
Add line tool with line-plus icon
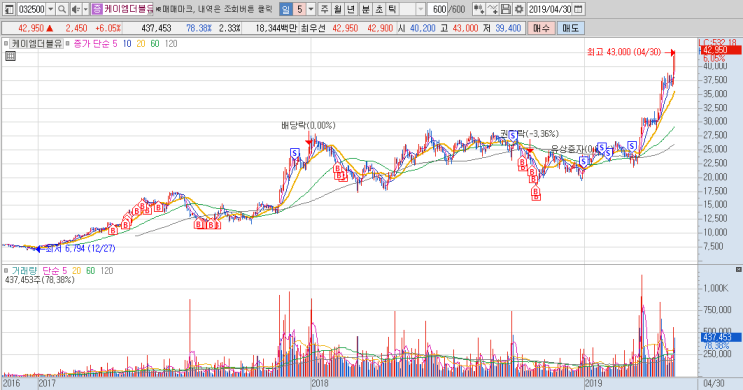pyautogui.click(x=493, y=9)
